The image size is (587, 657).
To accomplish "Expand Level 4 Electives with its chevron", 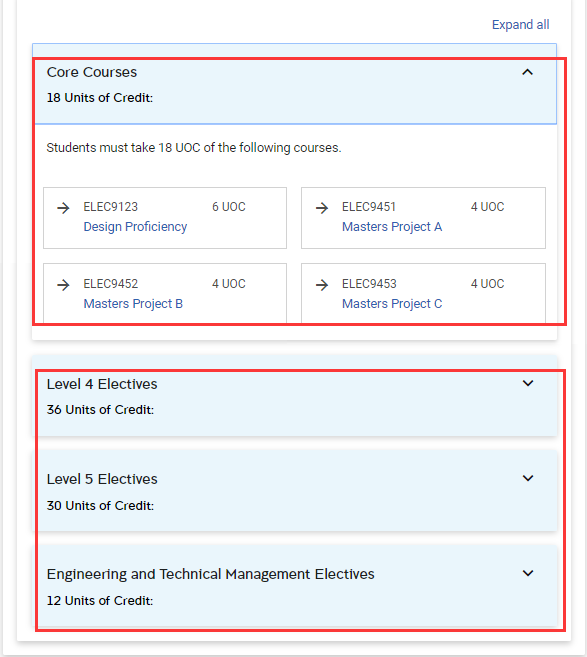I will coord(528,383).
